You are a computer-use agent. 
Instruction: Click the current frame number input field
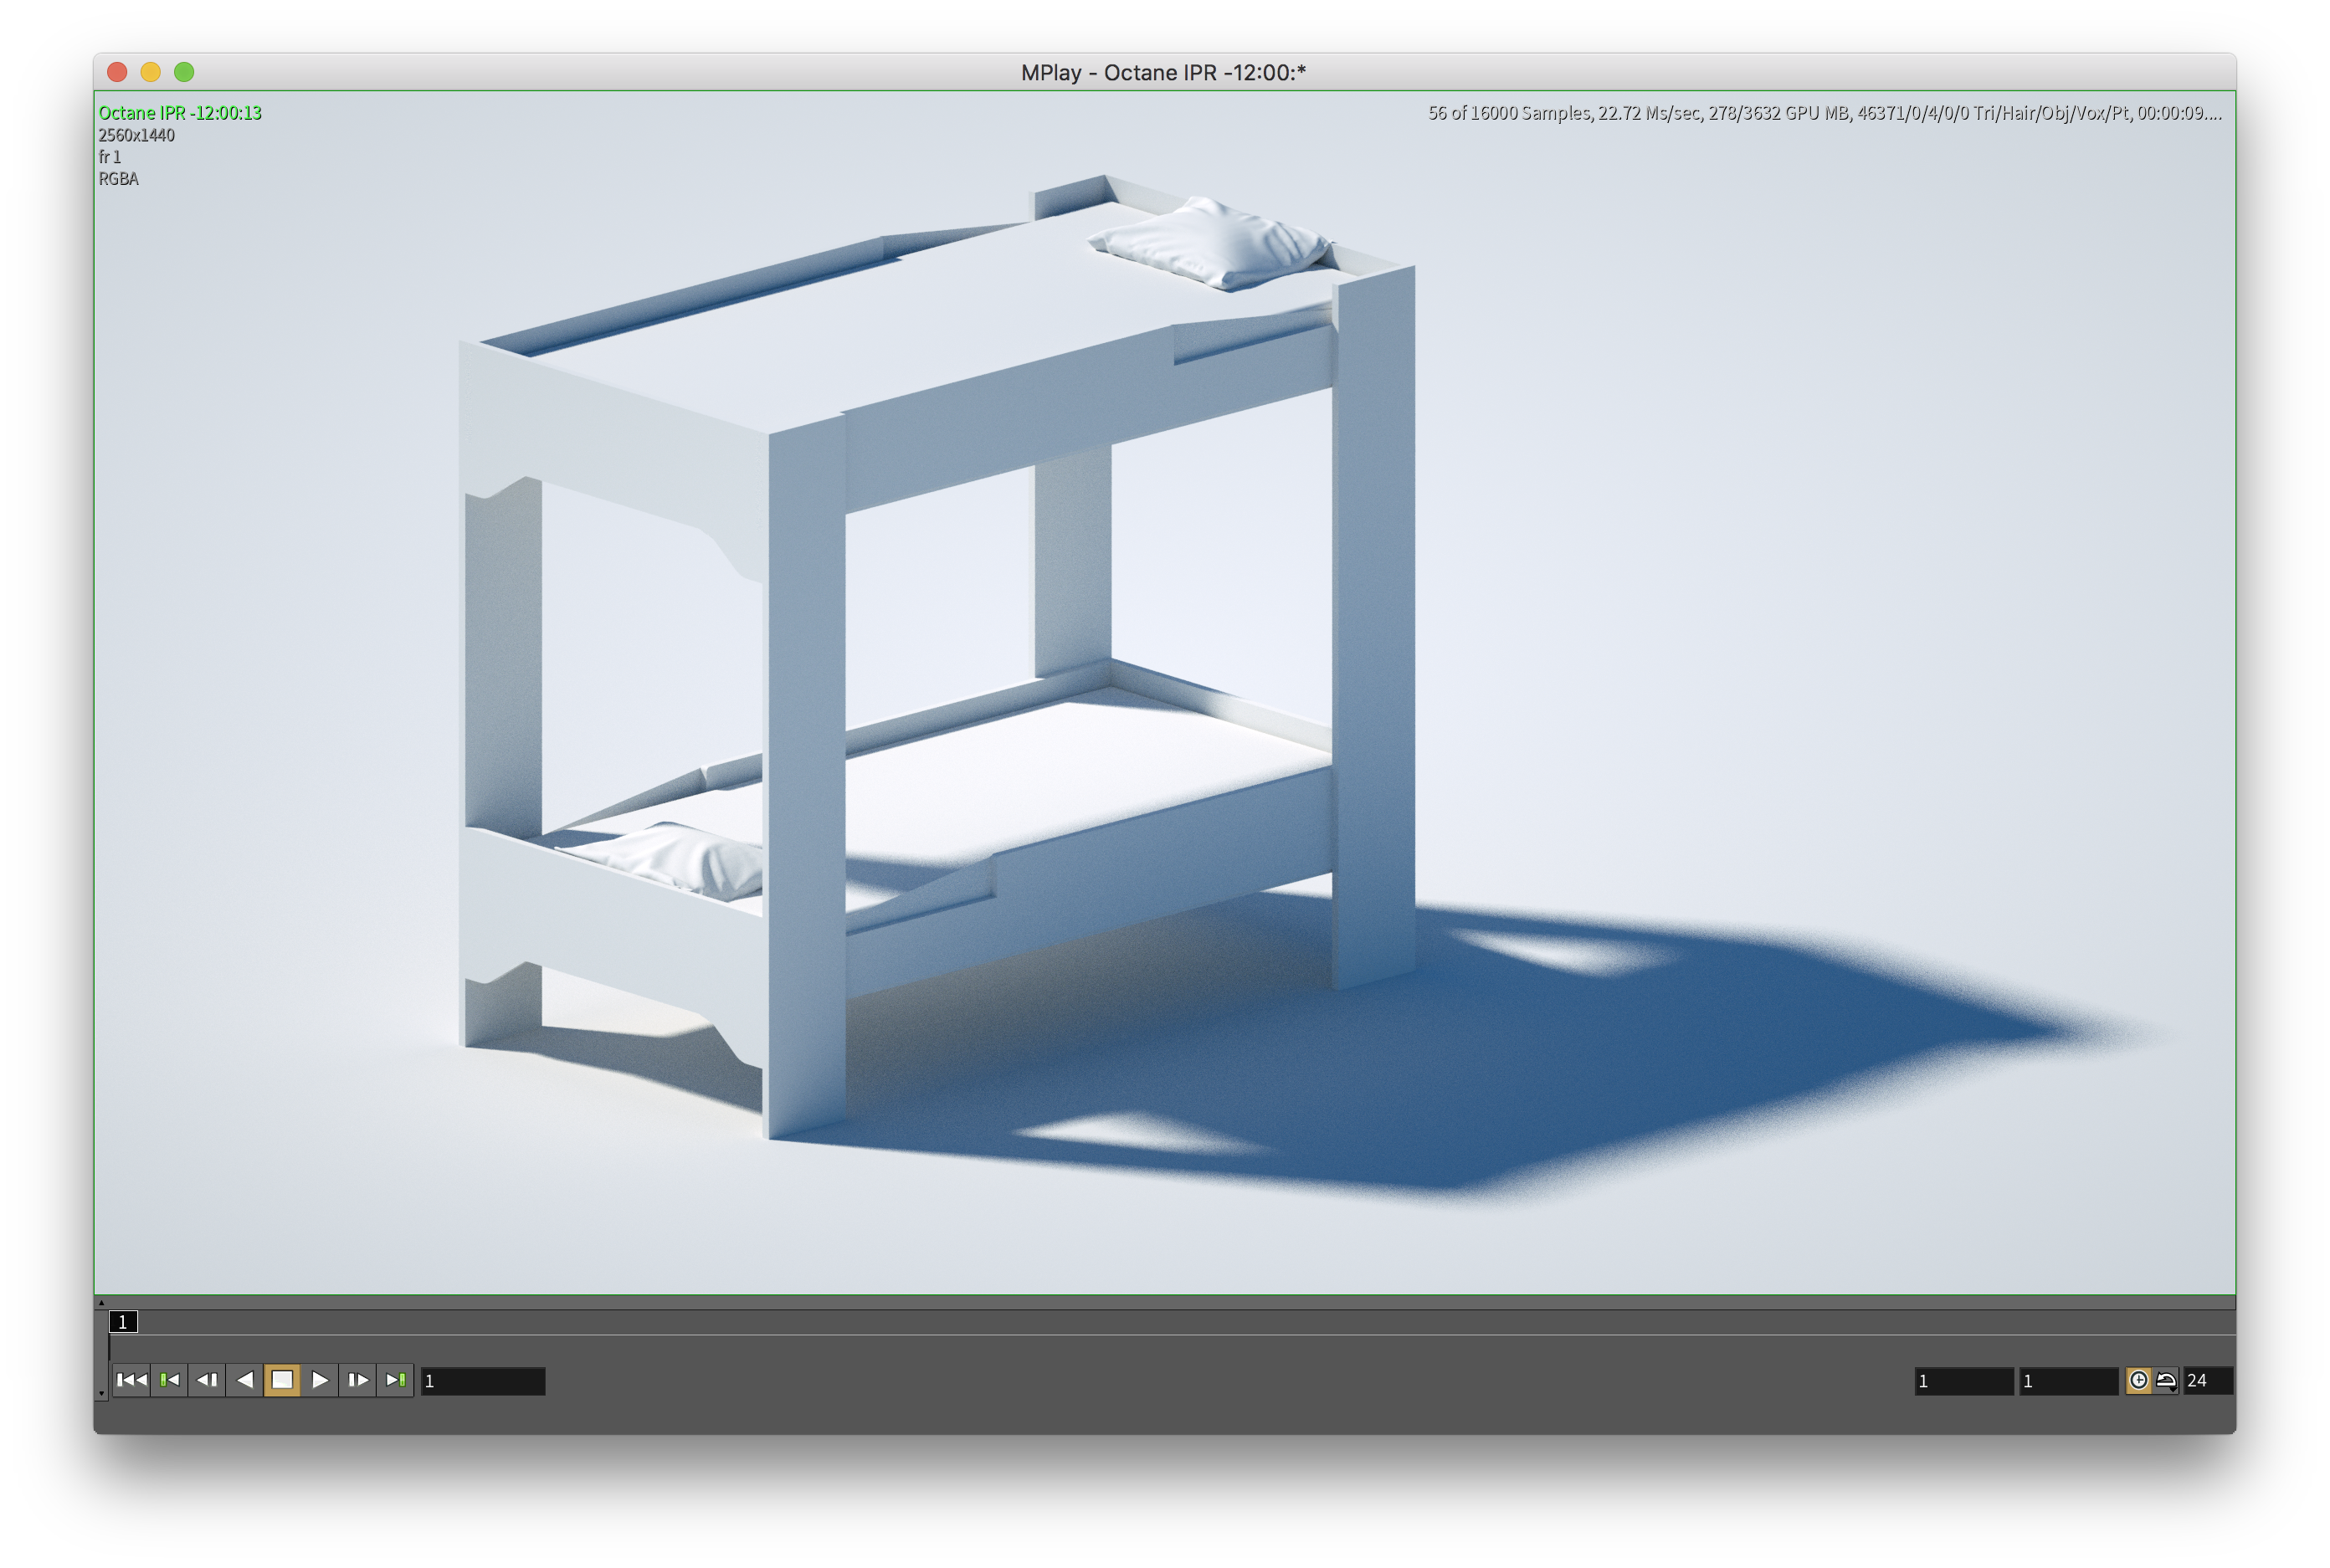tap(483, 1381)
